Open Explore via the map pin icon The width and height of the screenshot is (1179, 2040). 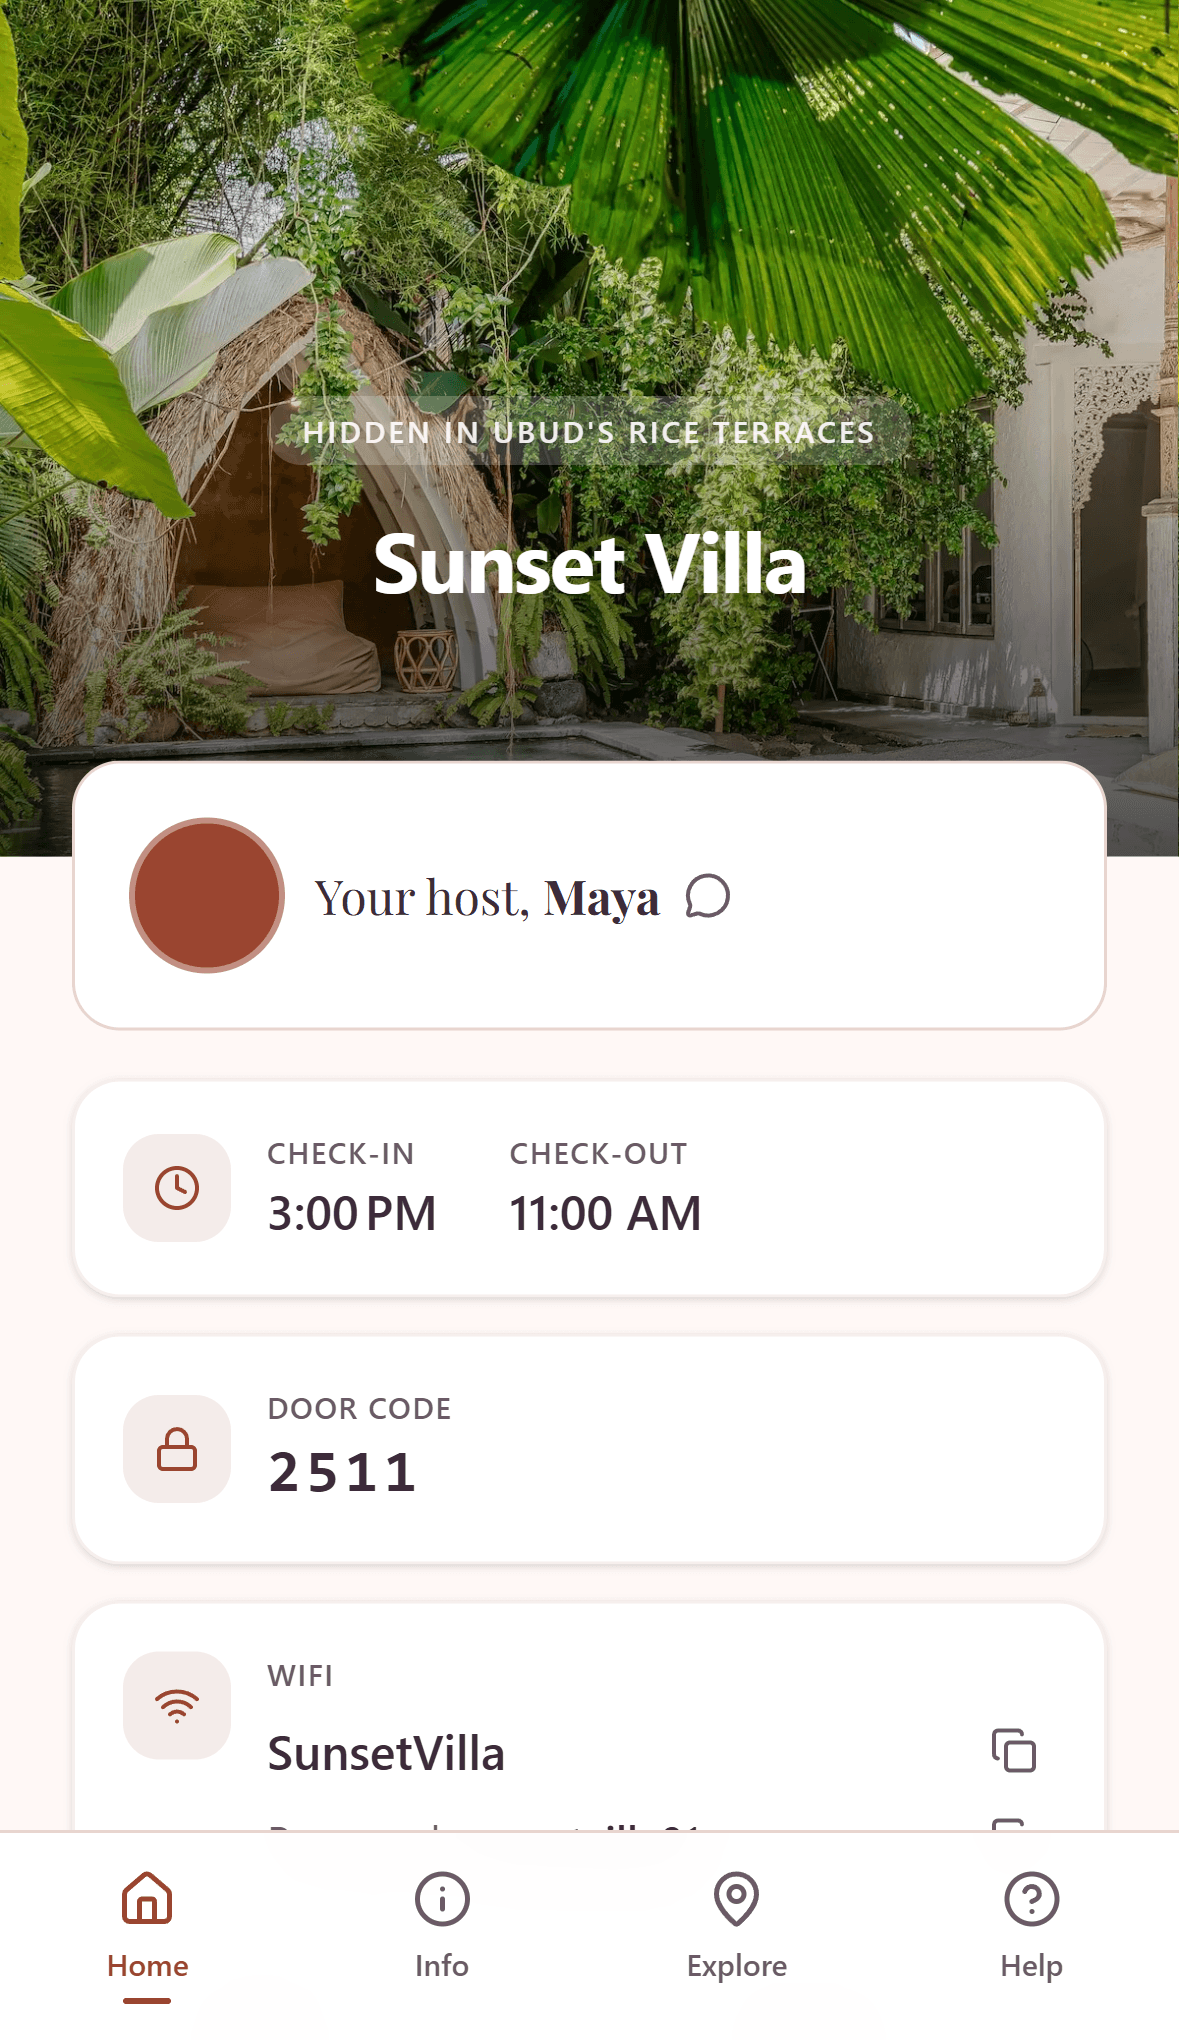(737, 1900)
